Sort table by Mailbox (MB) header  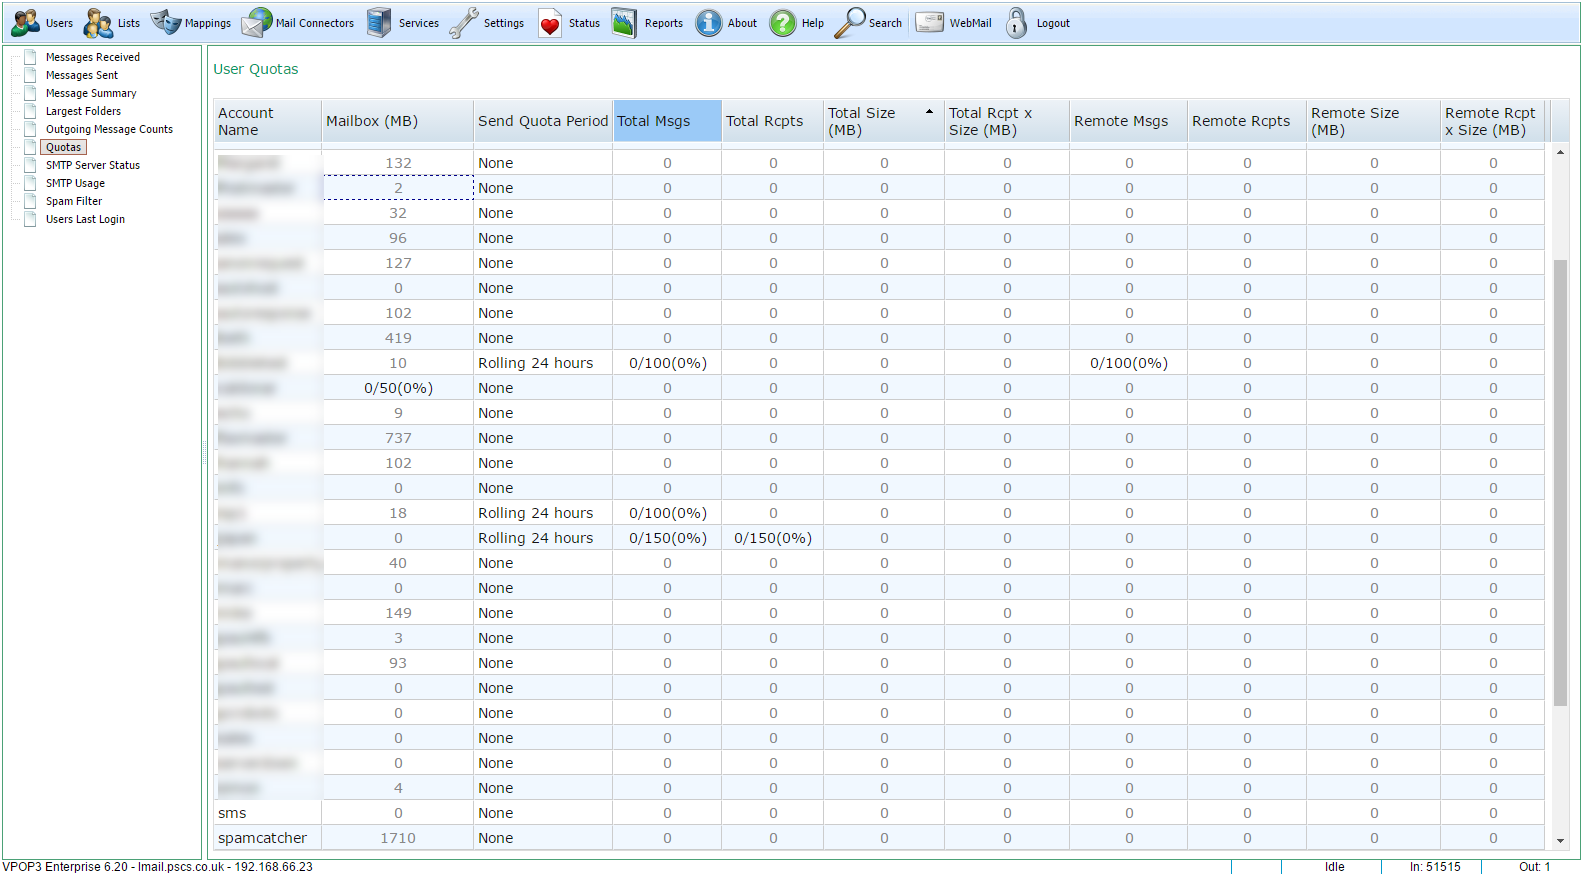click(x=372, y=121)
